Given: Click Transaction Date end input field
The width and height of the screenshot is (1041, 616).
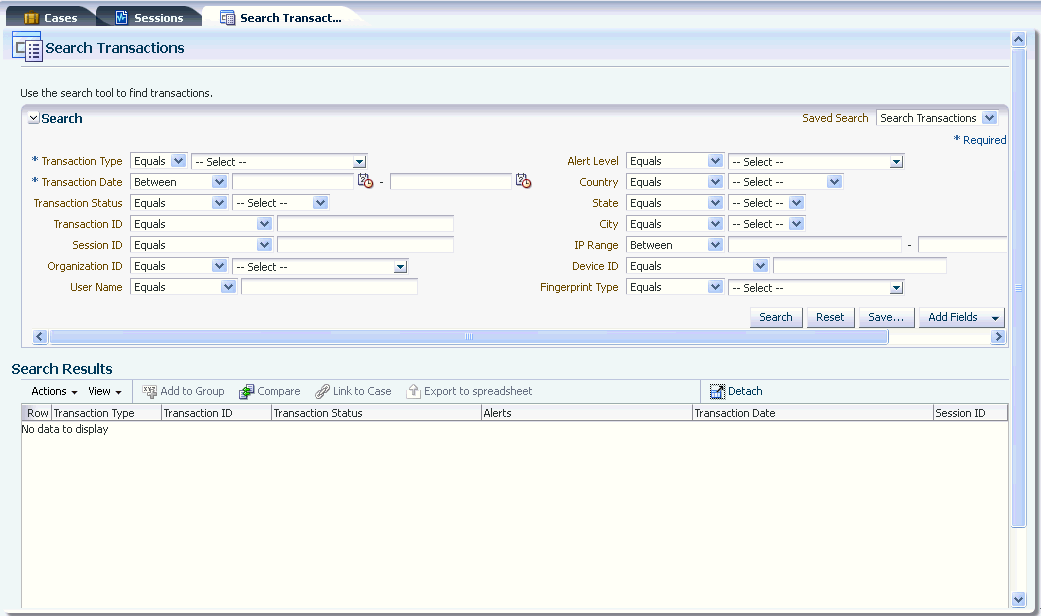Looking at the screenshot, I should pos(451,181).
